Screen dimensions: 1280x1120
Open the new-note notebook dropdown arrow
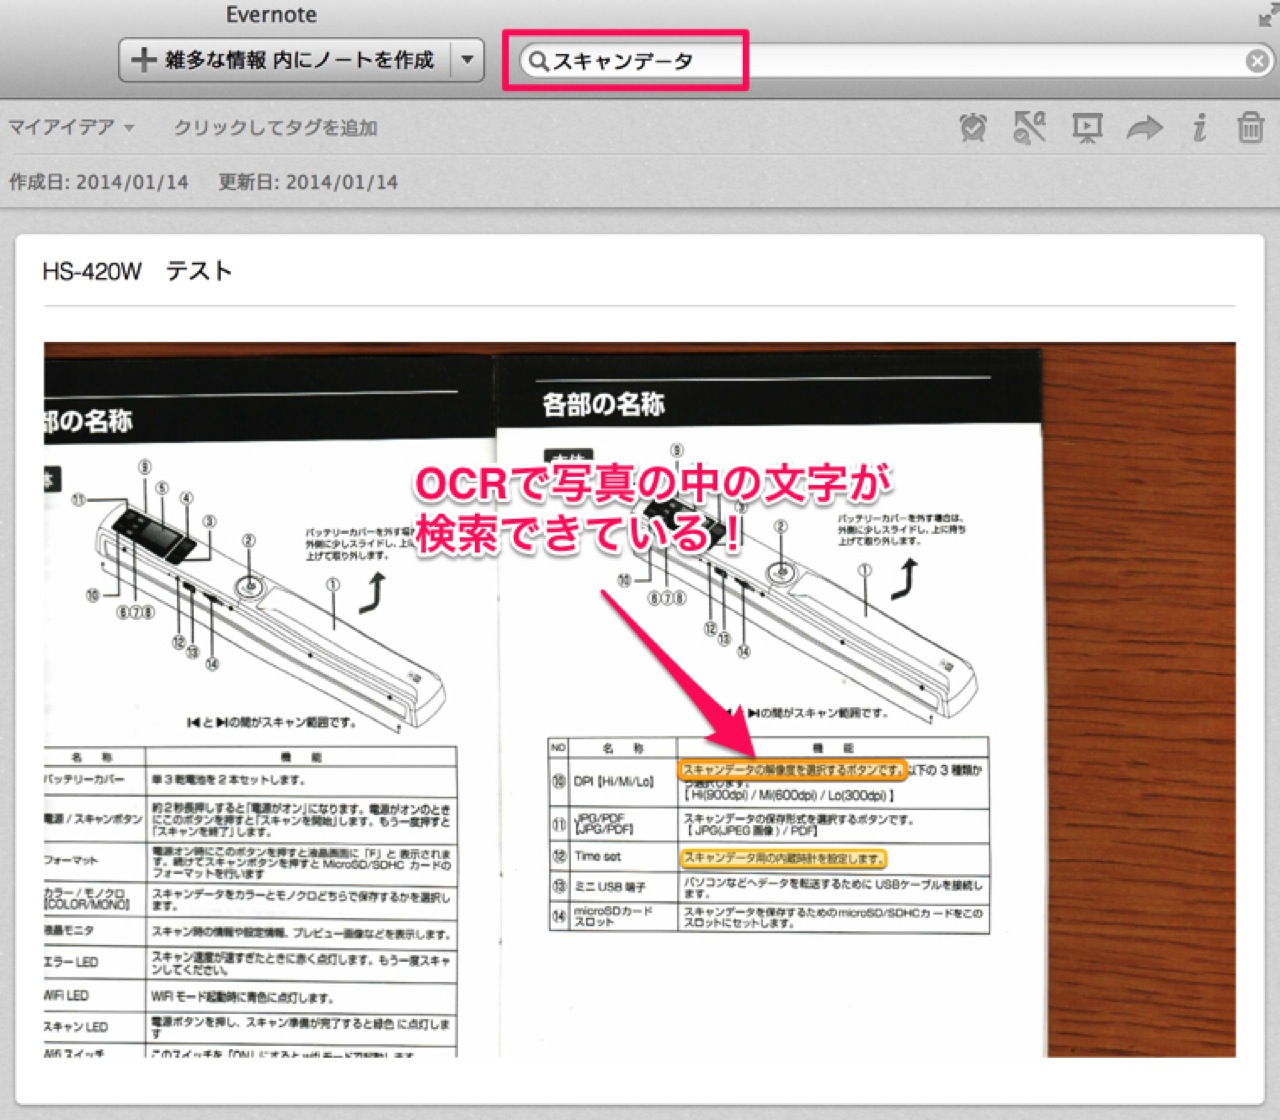coord(467,61)
